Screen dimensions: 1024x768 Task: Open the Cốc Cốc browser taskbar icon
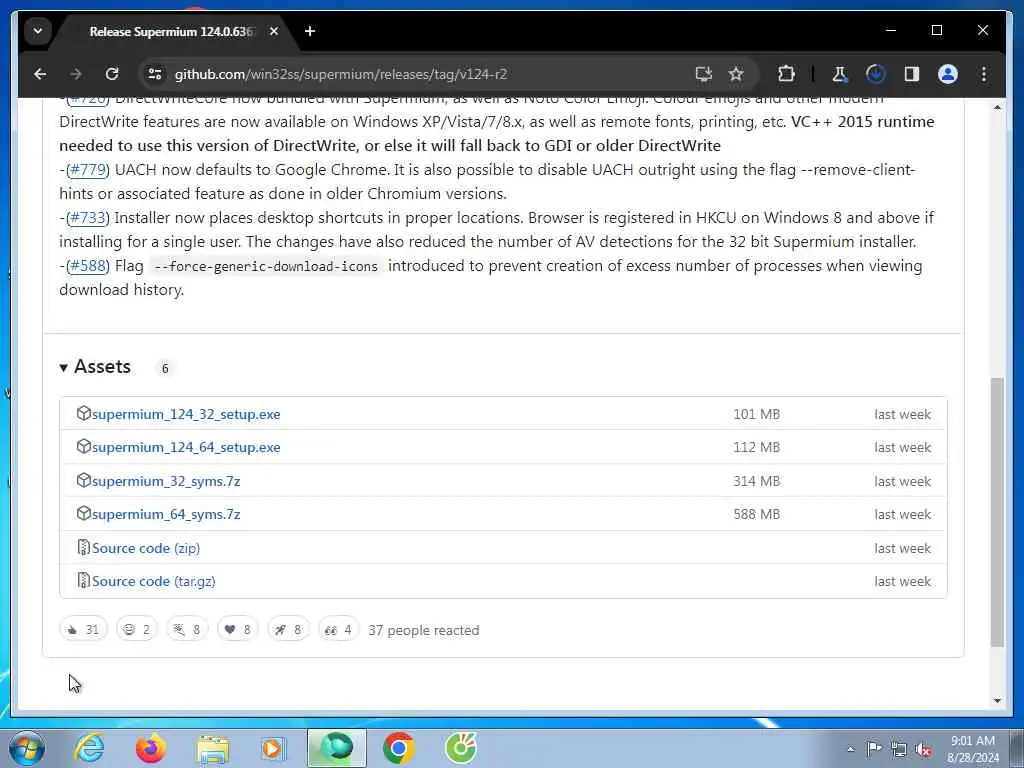click(x=461, y=748)
